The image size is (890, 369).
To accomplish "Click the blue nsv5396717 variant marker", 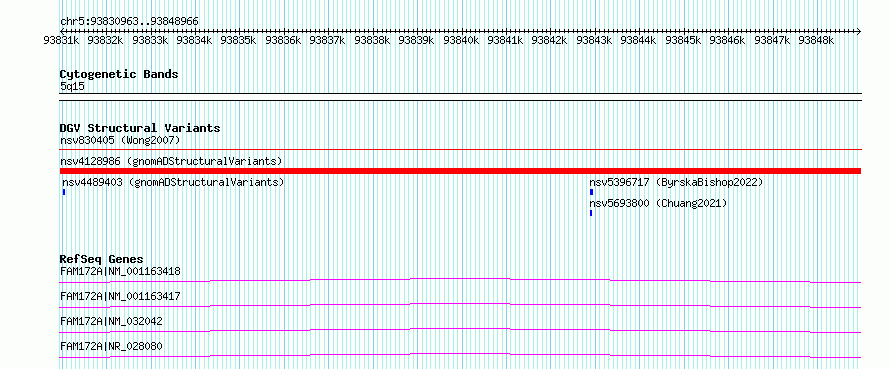I will pyautogui.click(x=591, y=192).
